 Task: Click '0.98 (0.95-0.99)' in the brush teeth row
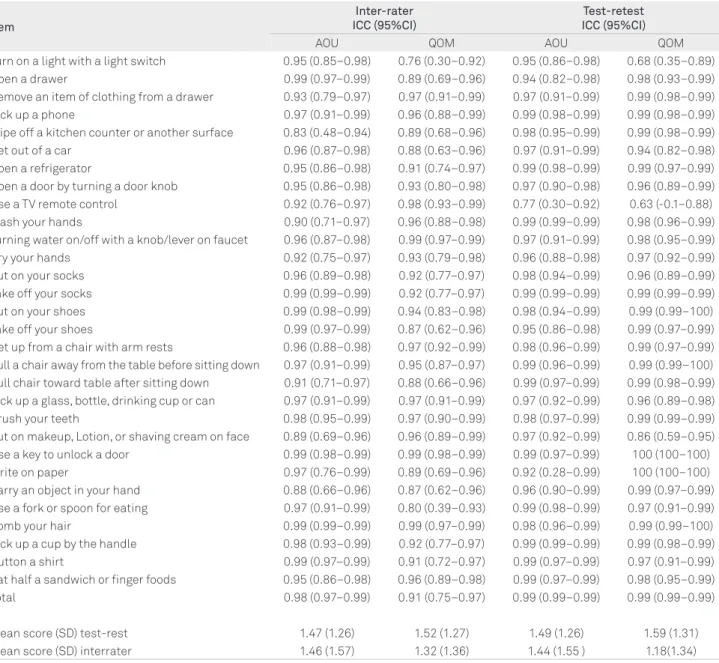pyautogui.click(x=327, y=419)
